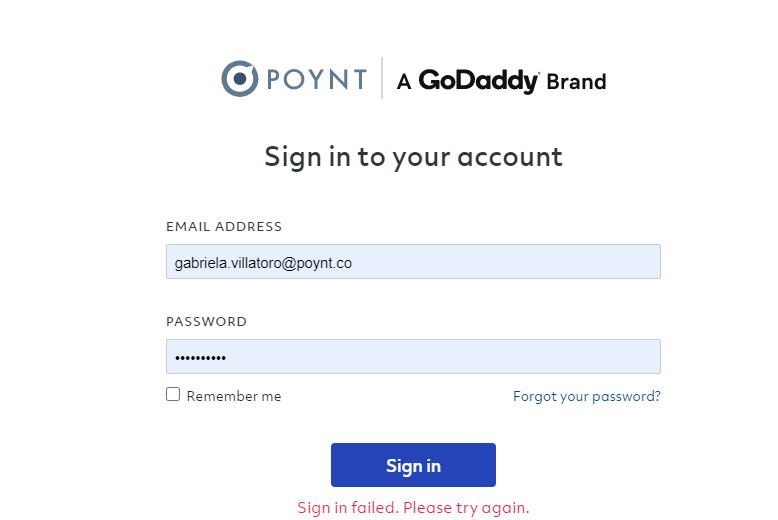This screenshot has width=778, height=520.
Task: Click the entered email gabriela.villatoro@poynt.co
Action: (x=263, y=263)
